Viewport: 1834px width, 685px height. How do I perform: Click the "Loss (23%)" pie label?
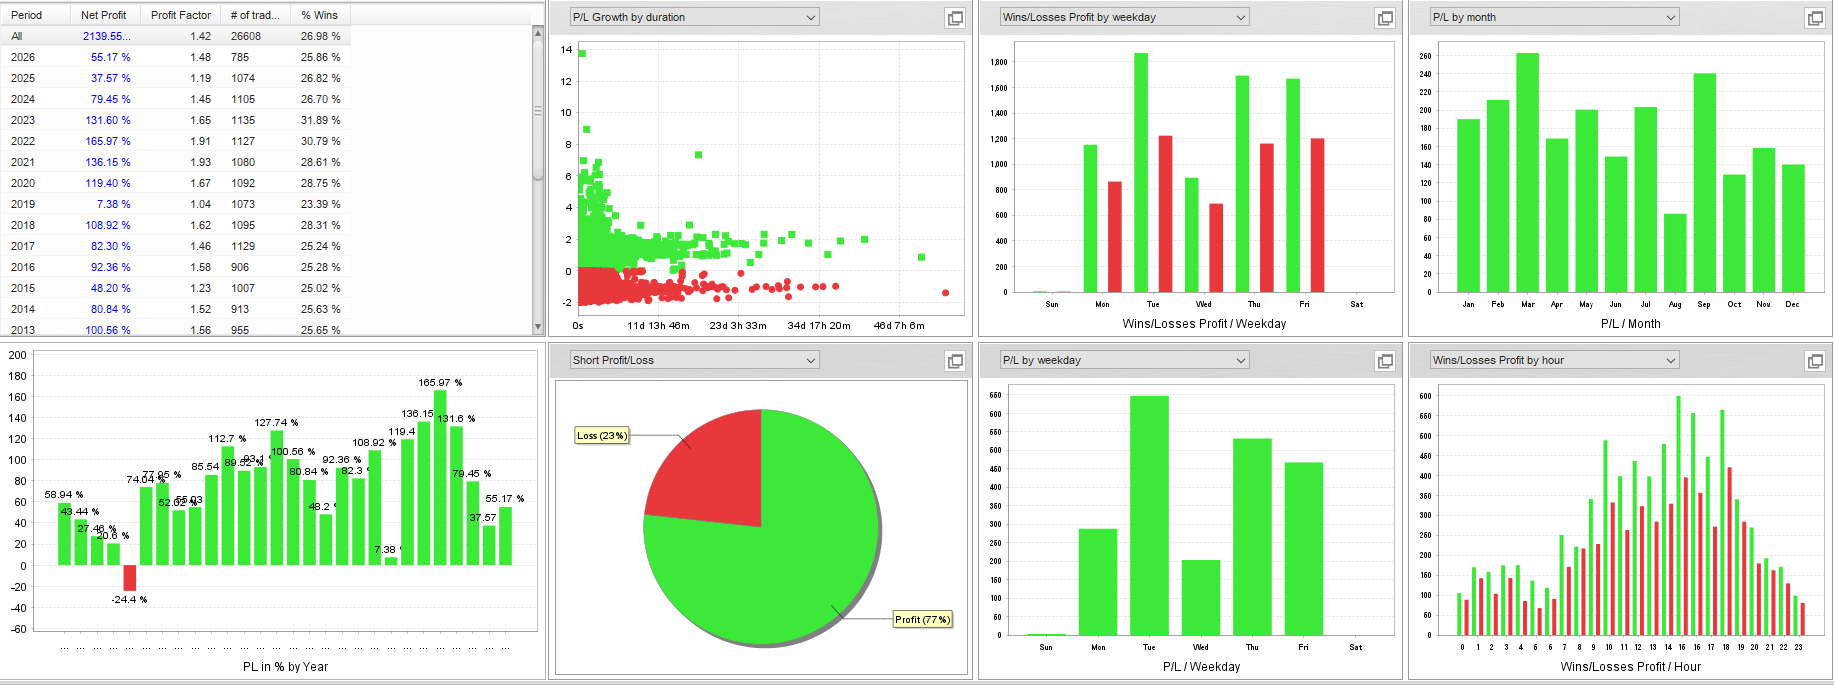[x=602, y=435]
